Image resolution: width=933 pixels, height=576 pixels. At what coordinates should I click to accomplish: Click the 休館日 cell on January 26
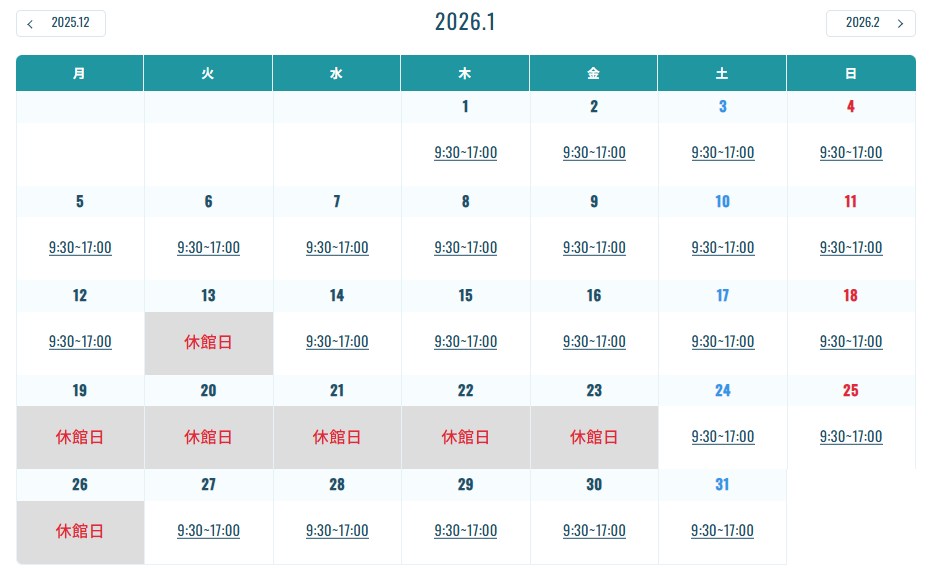point(80,531)
